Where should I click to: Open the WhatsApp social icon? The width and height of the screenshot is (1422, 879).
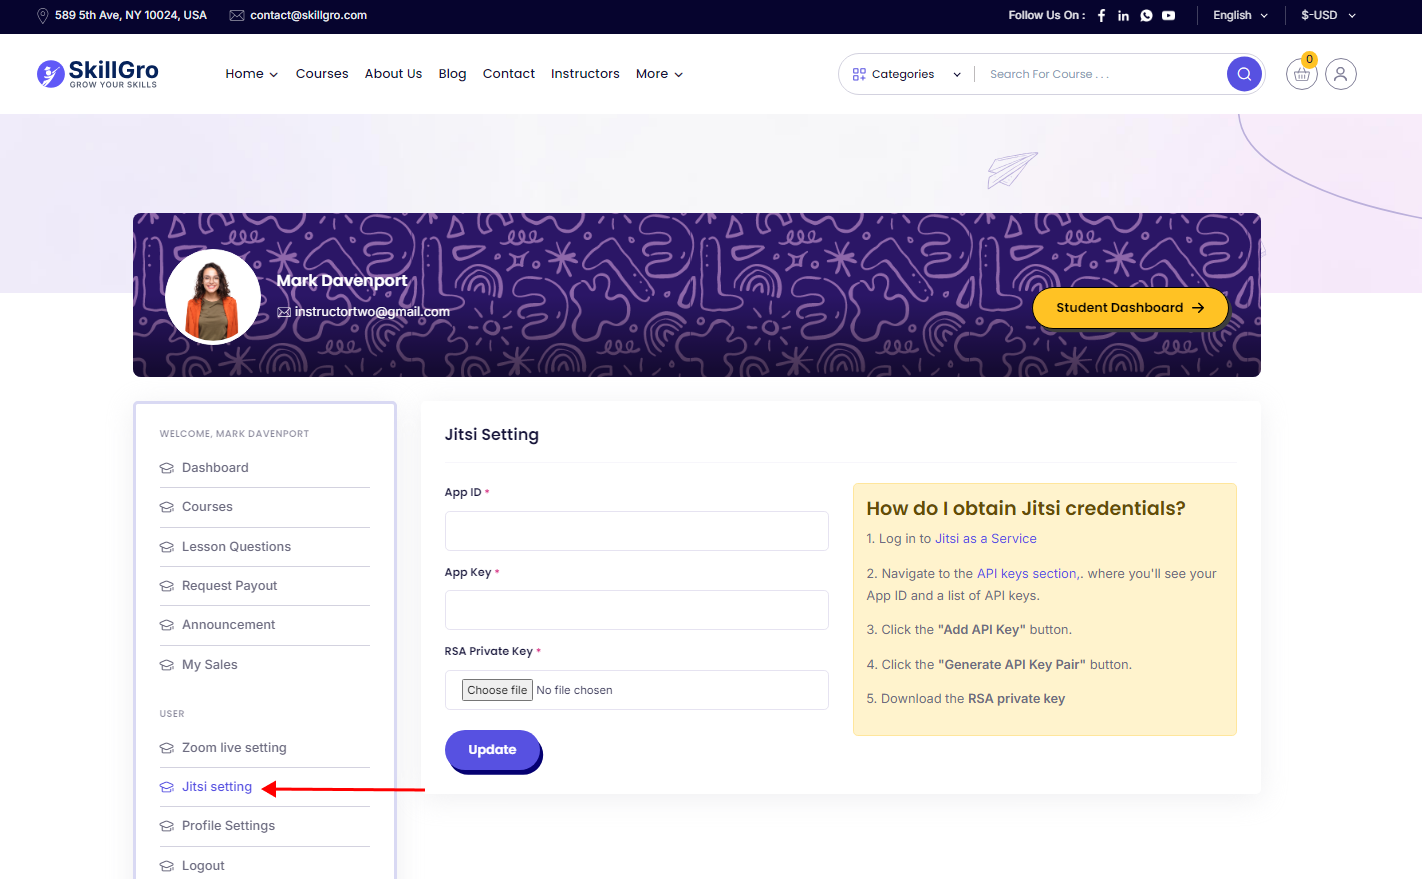1146,16
